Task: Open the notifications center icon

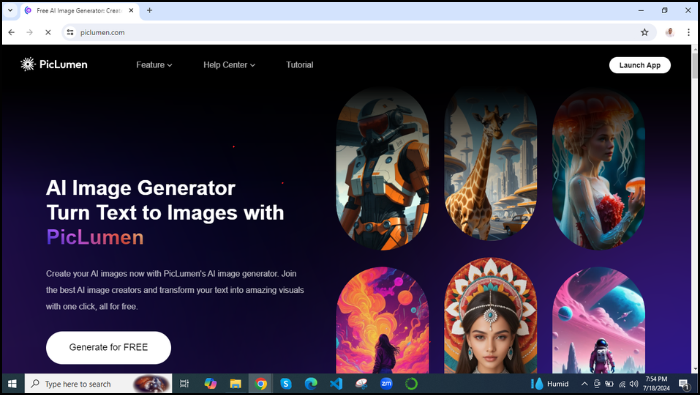Action: (x=683, y=384)
